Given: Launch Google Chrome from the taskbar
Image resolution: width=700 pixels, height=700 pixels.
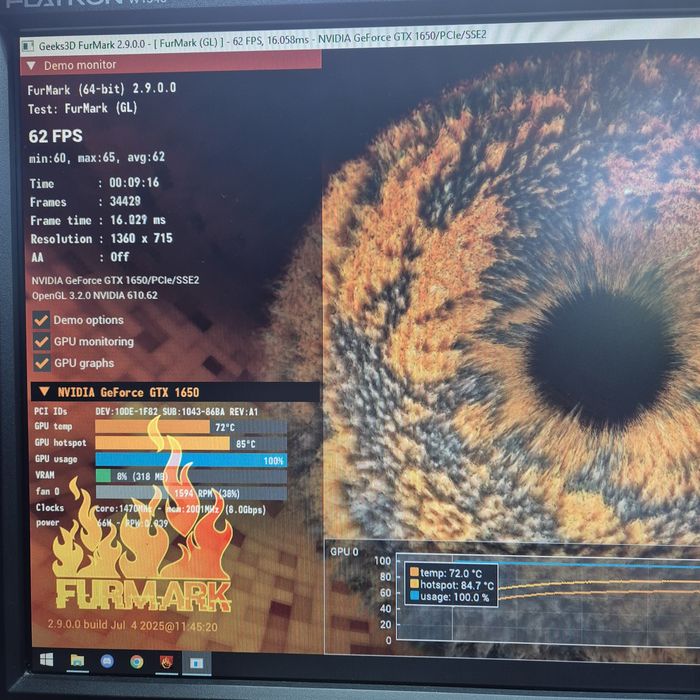Looking at the screenshot, I should [x=137, y=662].
